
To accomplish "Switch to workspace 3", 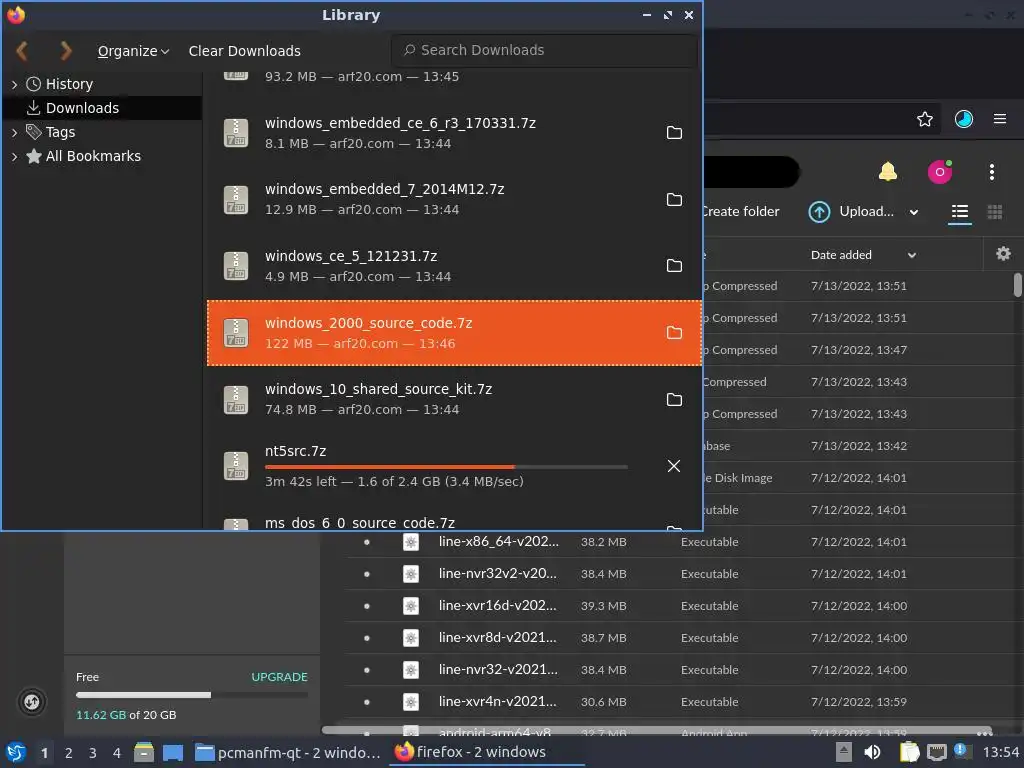I will 93,753.
